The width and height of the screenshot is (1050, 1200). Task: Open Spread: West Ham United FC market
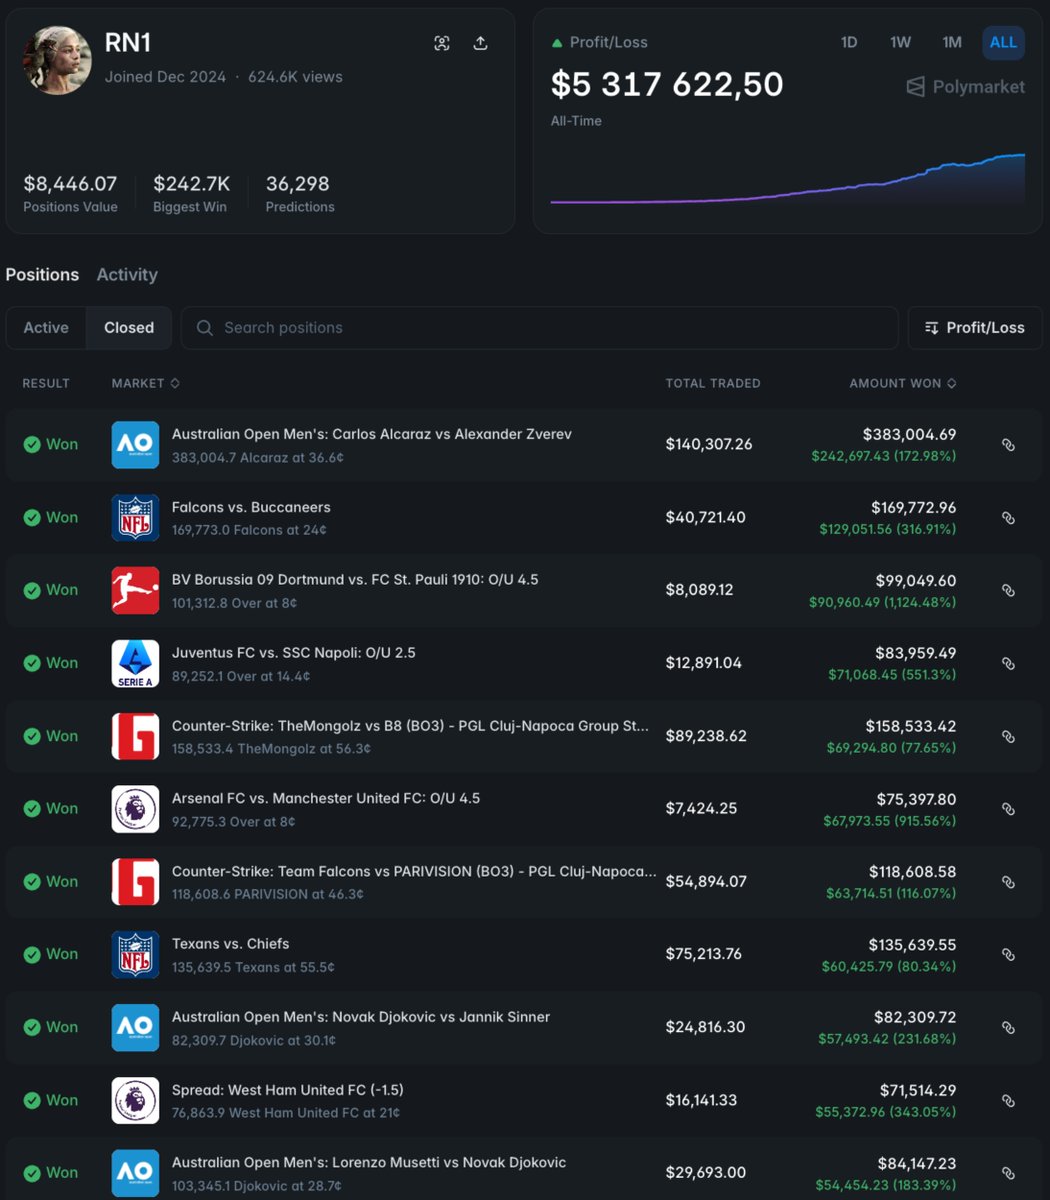[288, 1089]
